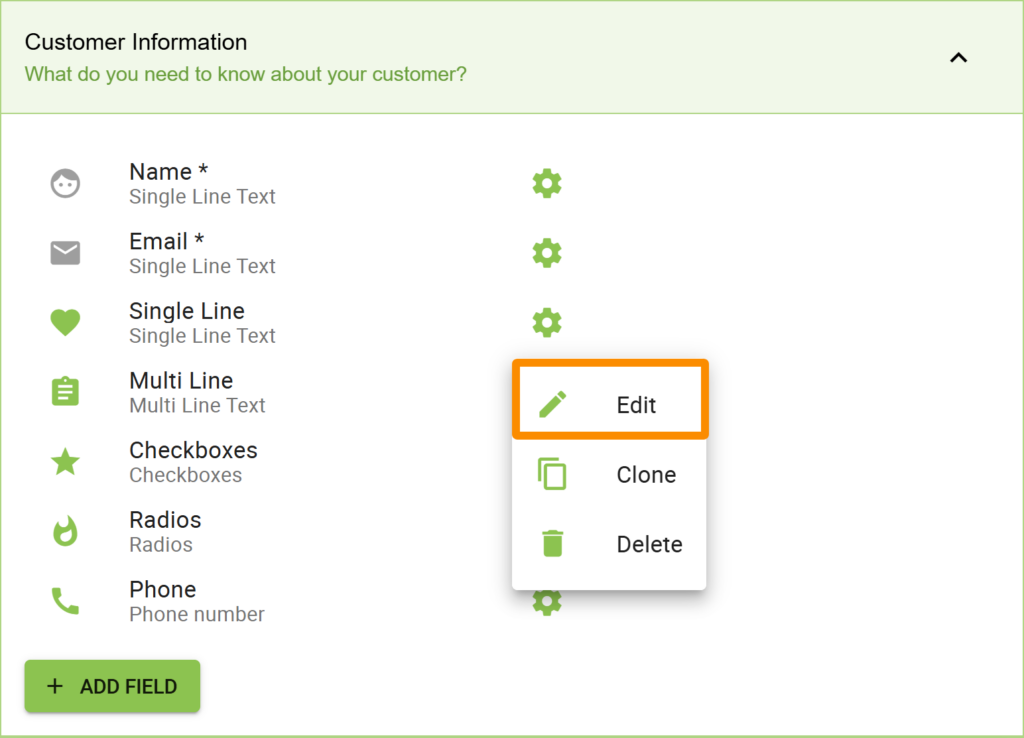The width and height of the screenshot is (1024, 738).
Task: Click the heart icon beside Single Line
Action: tap(65, 323)
